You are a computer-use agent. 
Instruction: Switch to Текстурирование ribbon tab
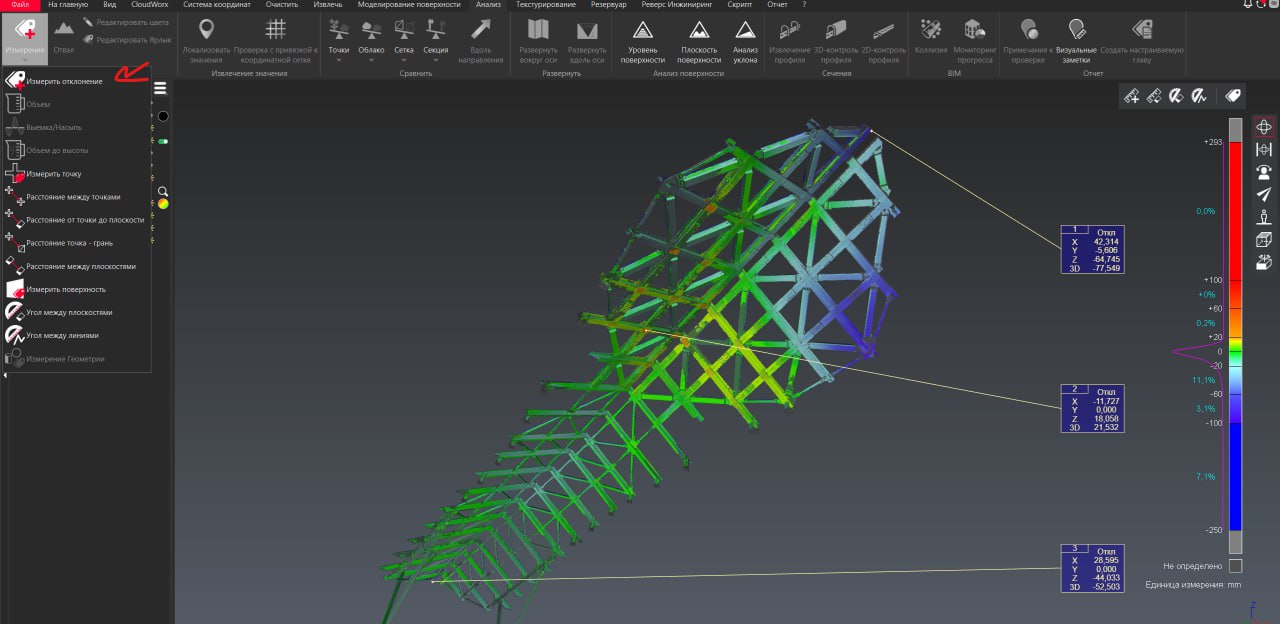pos(546,5)
